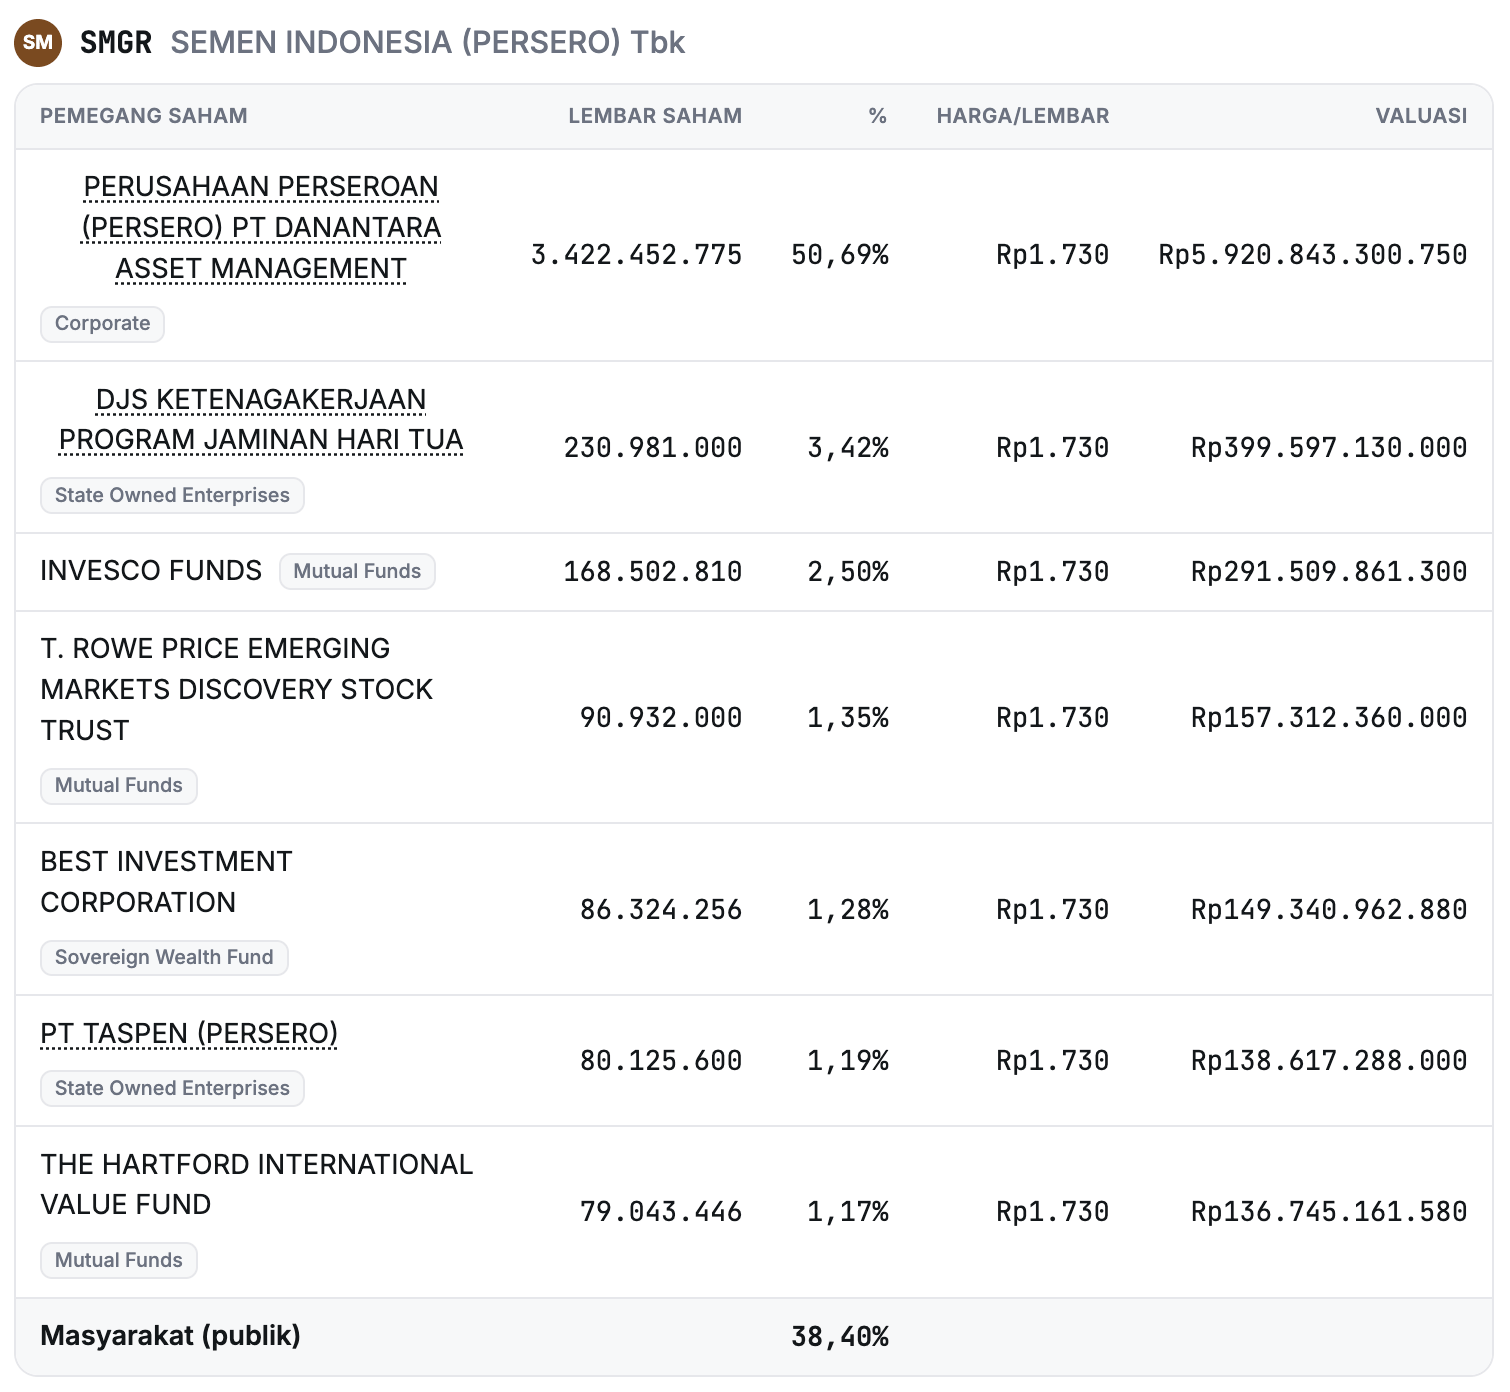The width and height of the screenshot is (1510, 1392).
Task: Click the 79.043.446 share count
Action: pyautogui.click(x=661, y=1212)
